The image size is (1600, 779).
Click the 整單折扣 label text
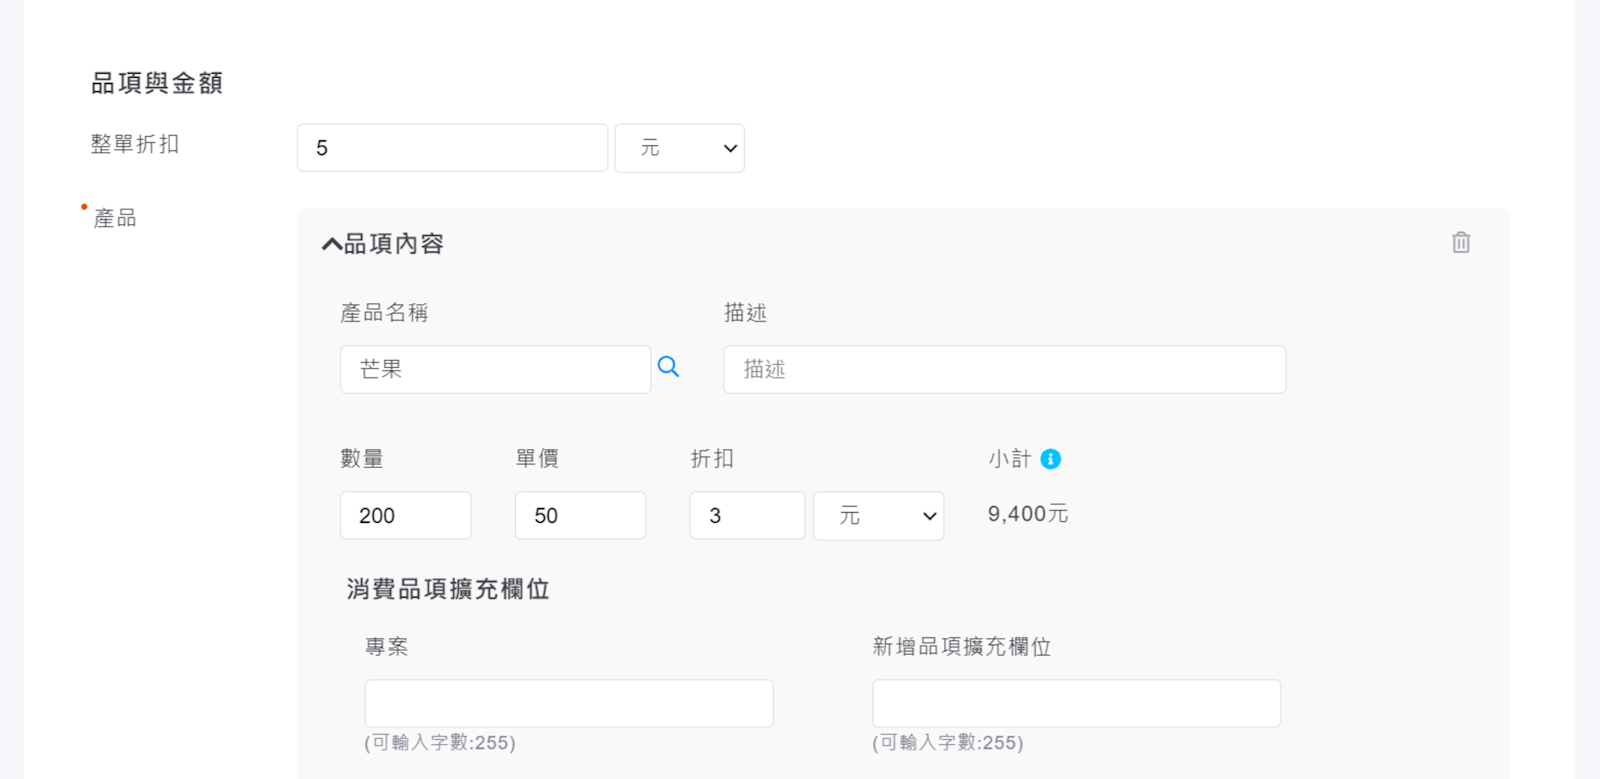pyautogui.click(x=135, y=144)
